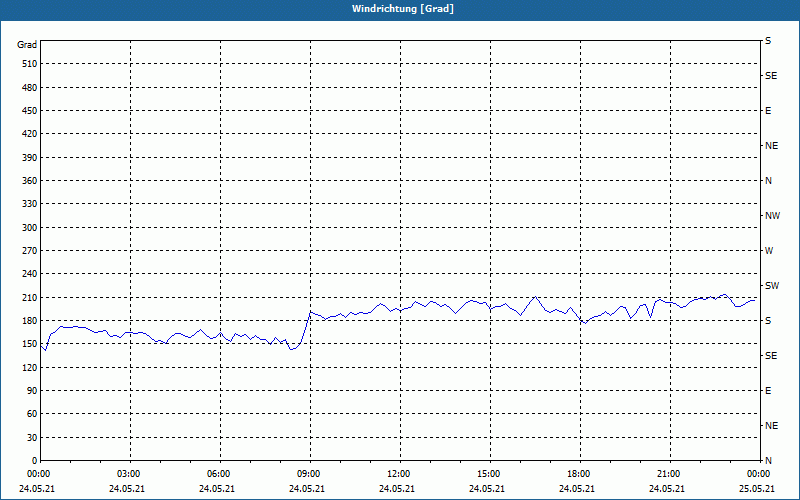Click the 00:00 time label above 25.05.21
800x500 pixels.
[758, 474]
